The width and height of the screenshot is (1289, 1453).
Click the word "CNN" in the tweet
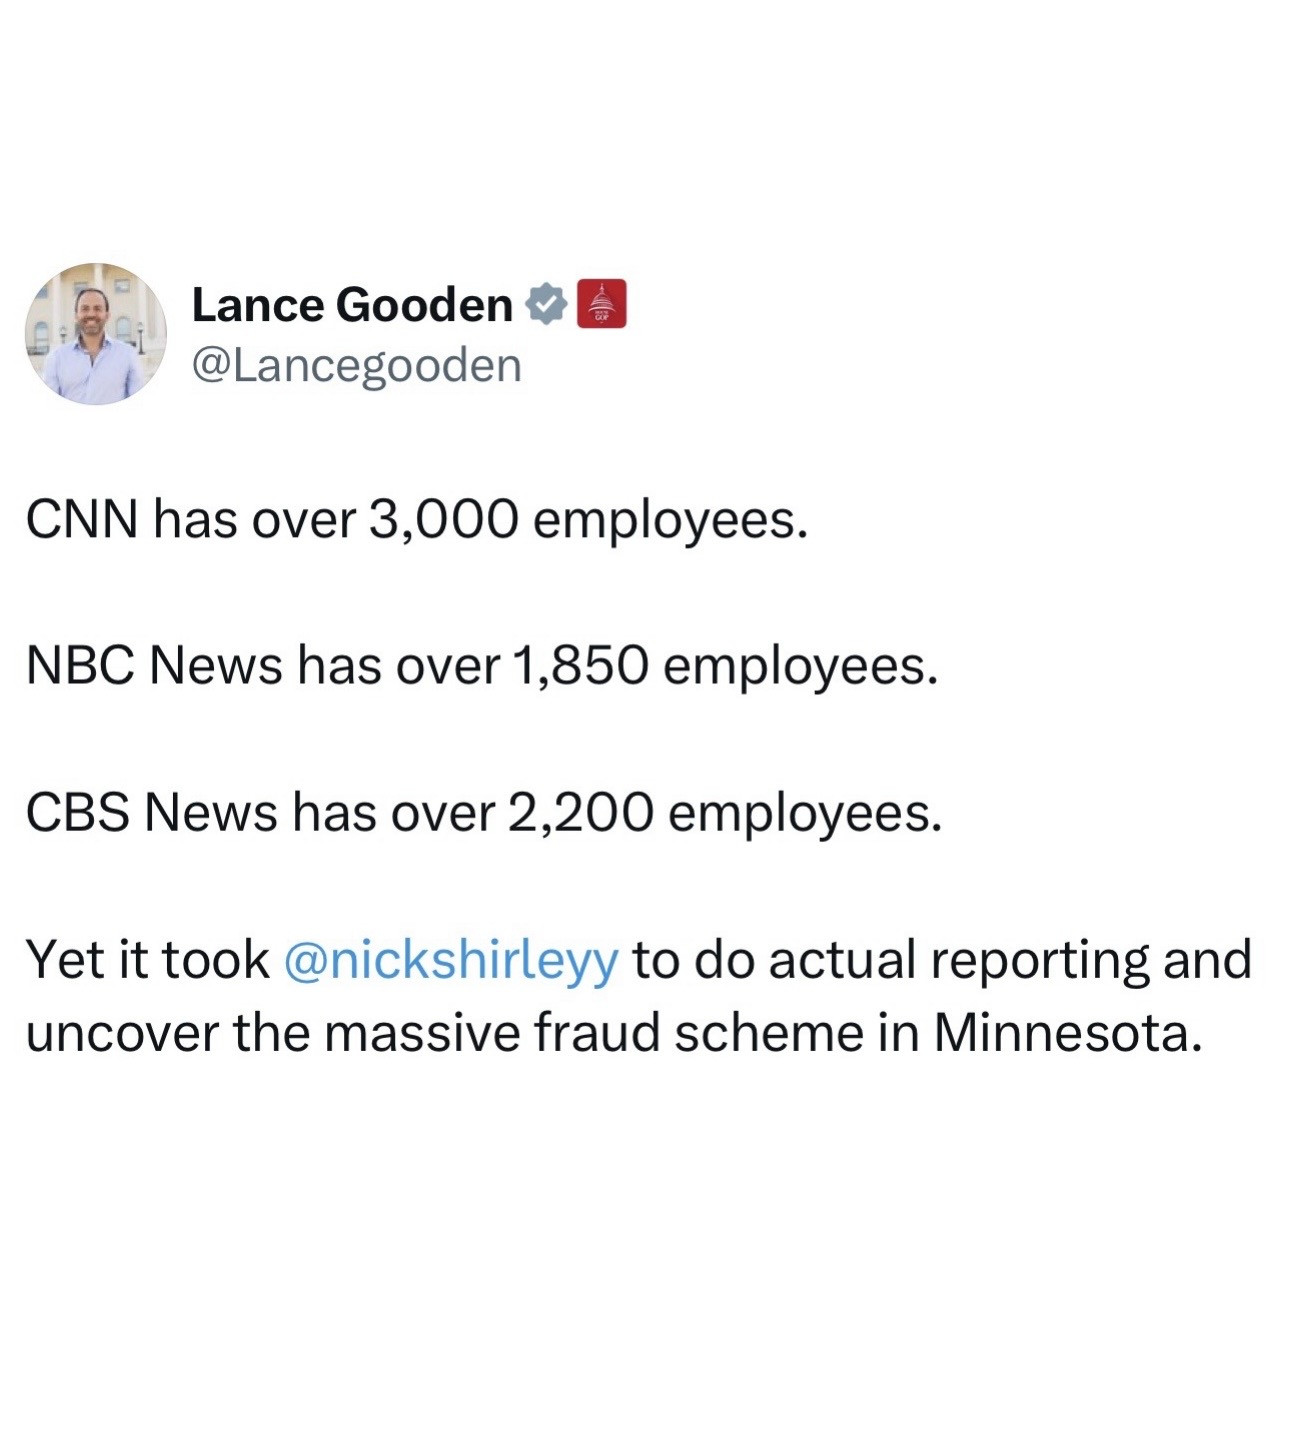(x=82, y=520)
